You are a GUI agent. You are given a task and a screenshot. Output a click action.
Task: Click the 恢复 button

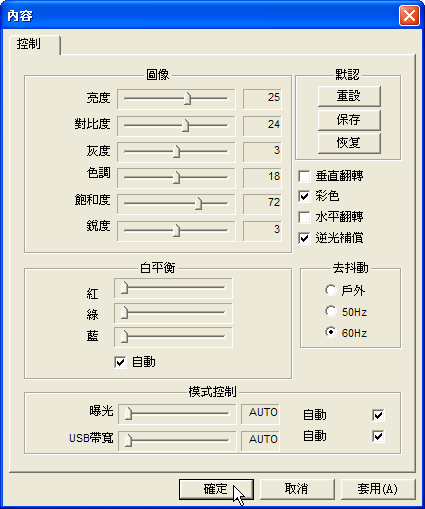pos(349,143)
